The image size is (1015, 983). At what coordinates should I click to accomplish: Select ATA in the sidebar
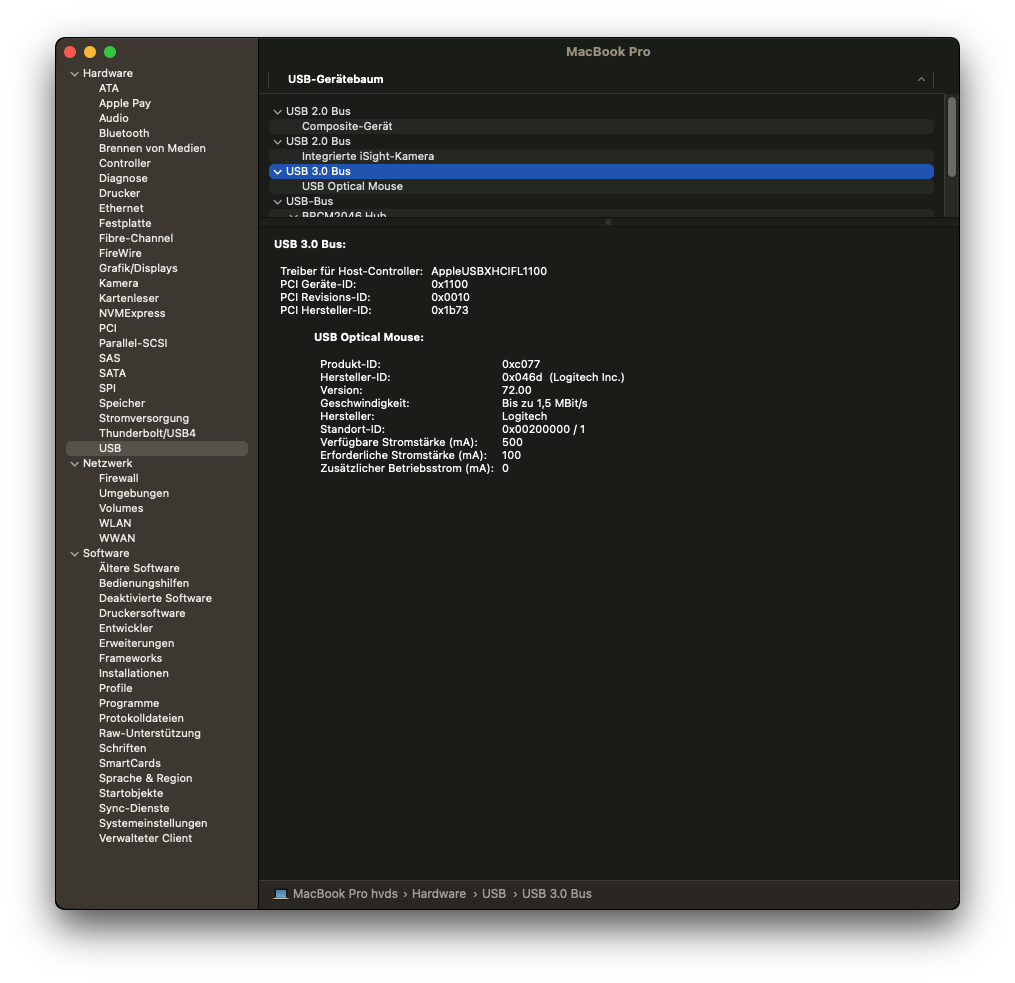point(109,88)
